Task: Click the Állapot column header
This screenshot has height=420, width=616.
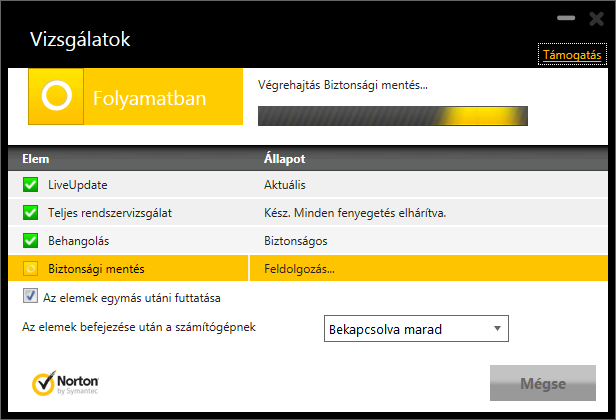Action: [284, 159]
